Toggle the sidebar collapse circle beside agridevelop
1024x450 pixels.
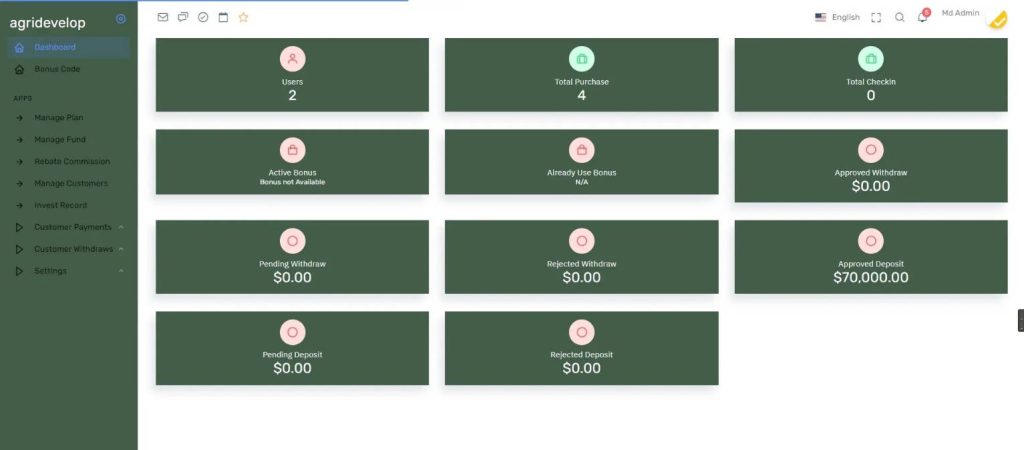[121, 19]
